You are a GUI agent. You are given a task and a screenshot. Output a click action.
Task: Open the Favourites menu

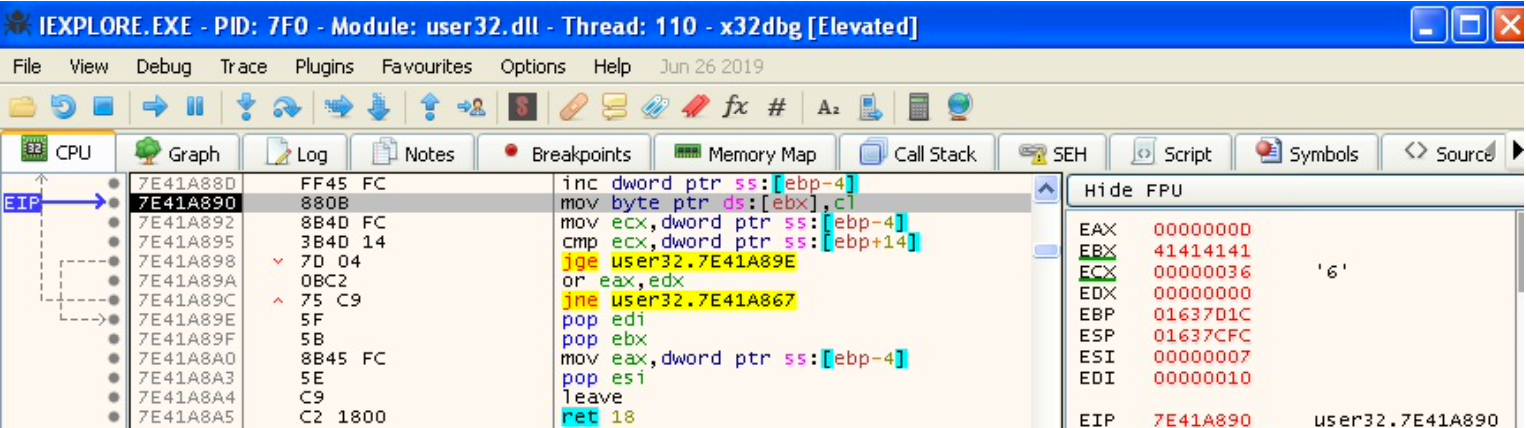(427, 67)
